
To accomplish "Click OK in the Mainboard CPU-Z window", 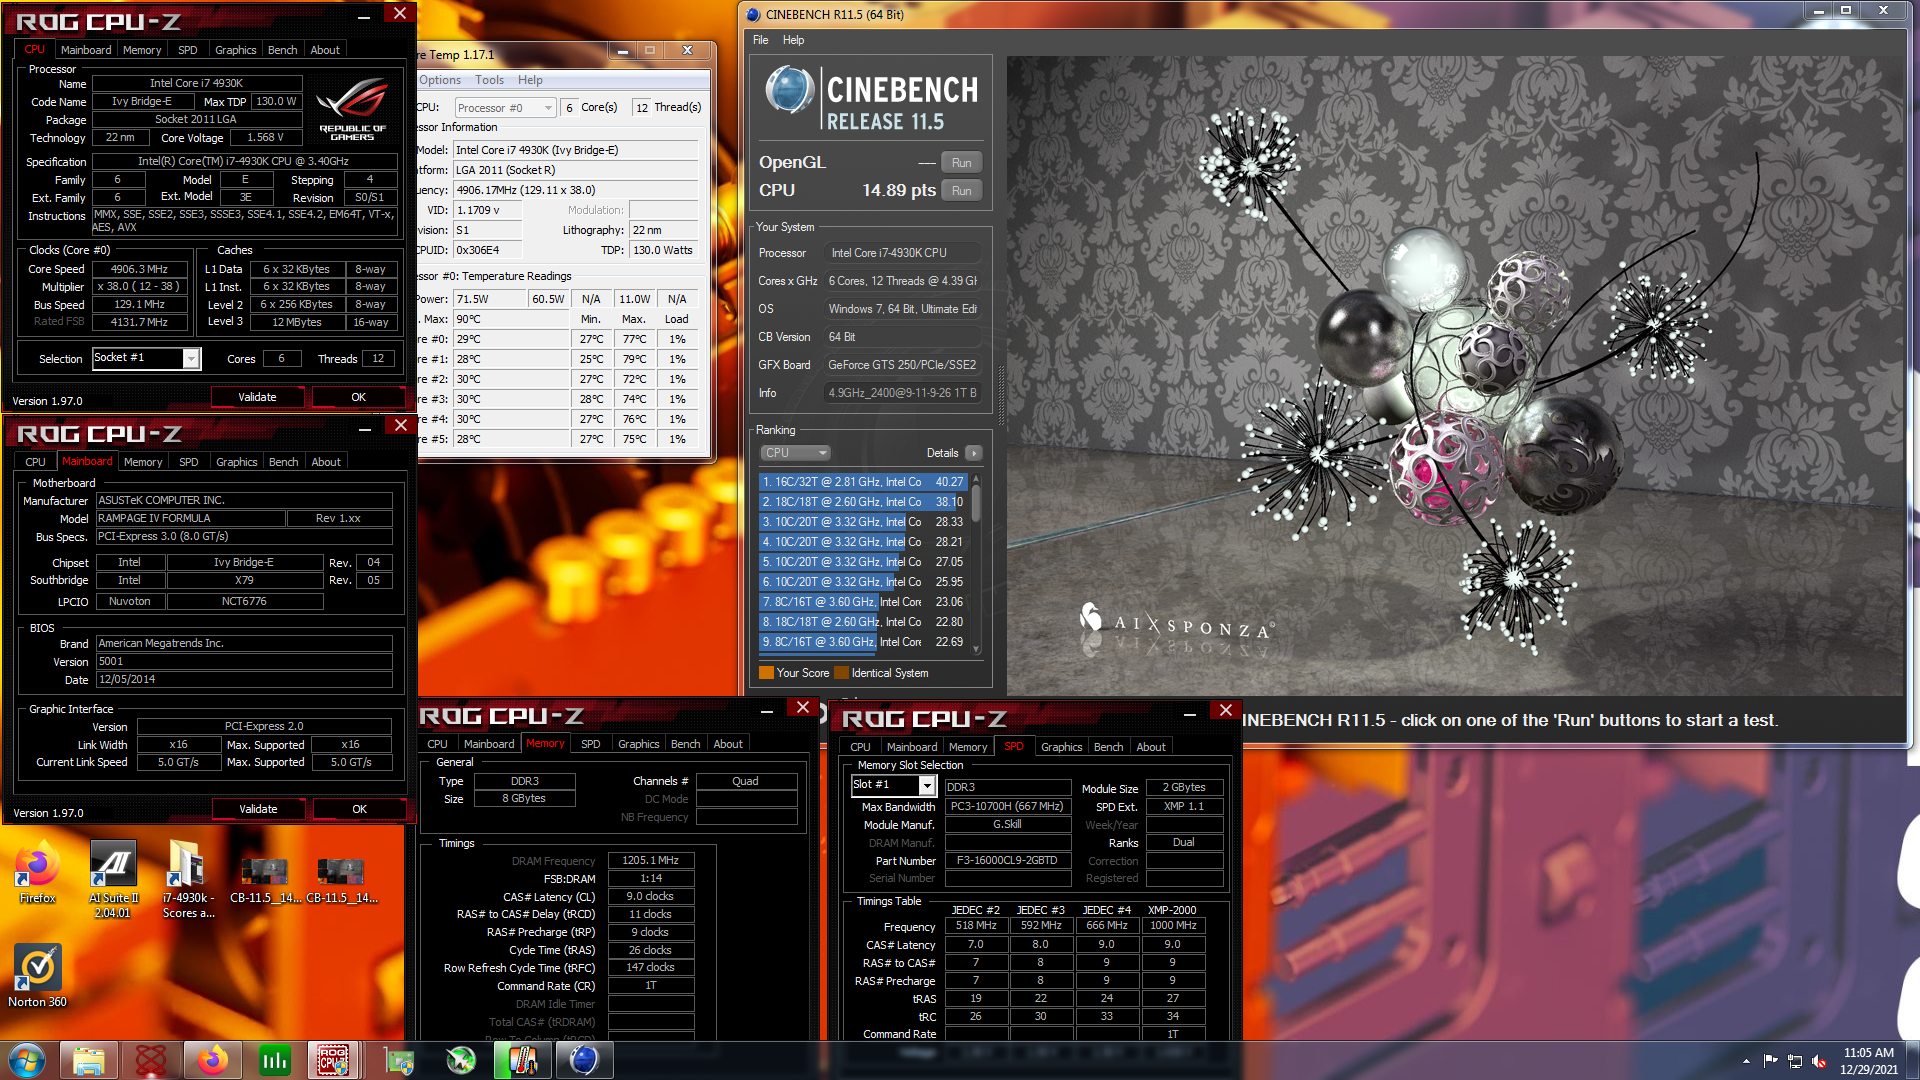I will 359,809.
